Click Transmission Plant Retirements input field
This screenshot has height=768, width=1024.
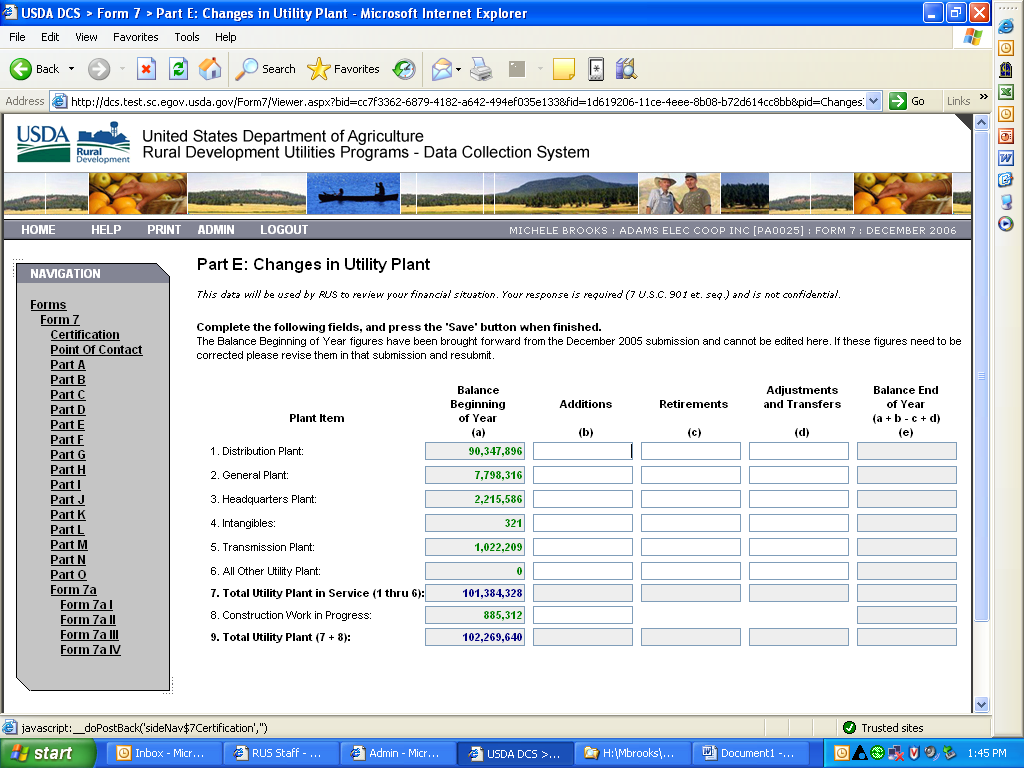pos(691,547)
